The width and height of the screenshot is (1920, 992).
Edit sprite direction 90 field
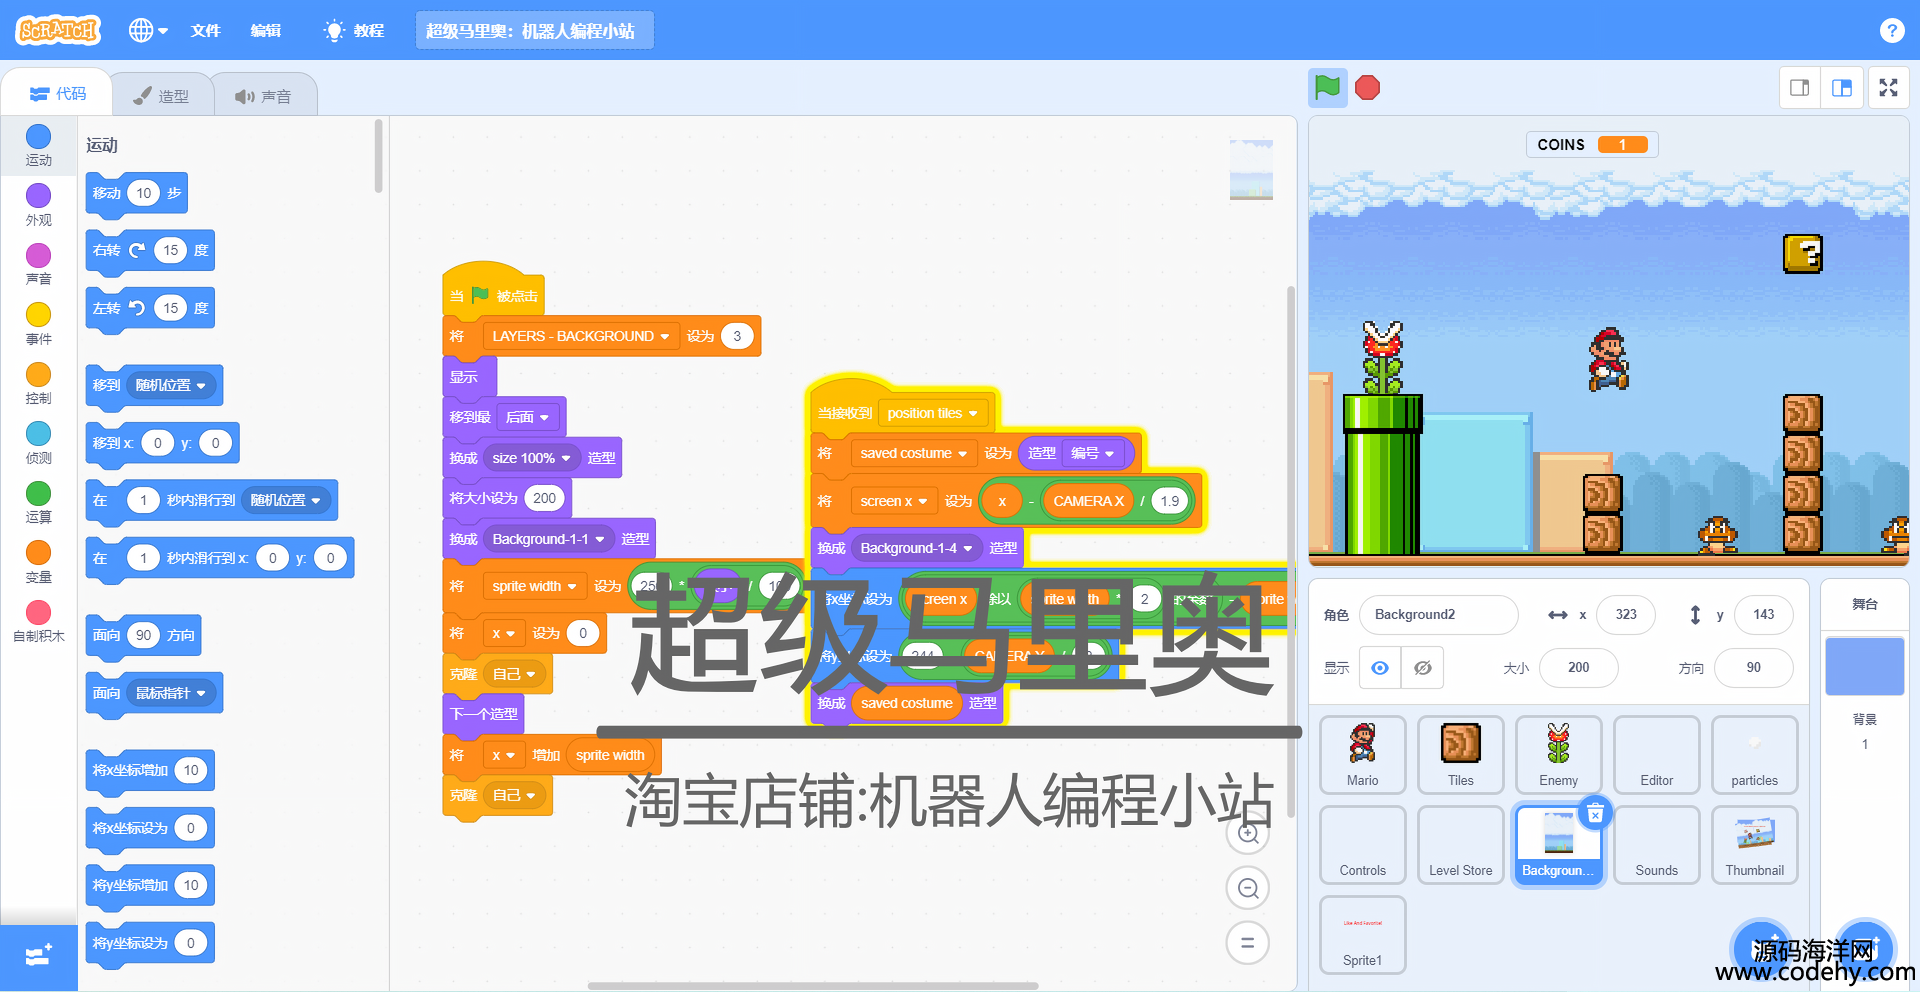tap(1753, 667)
